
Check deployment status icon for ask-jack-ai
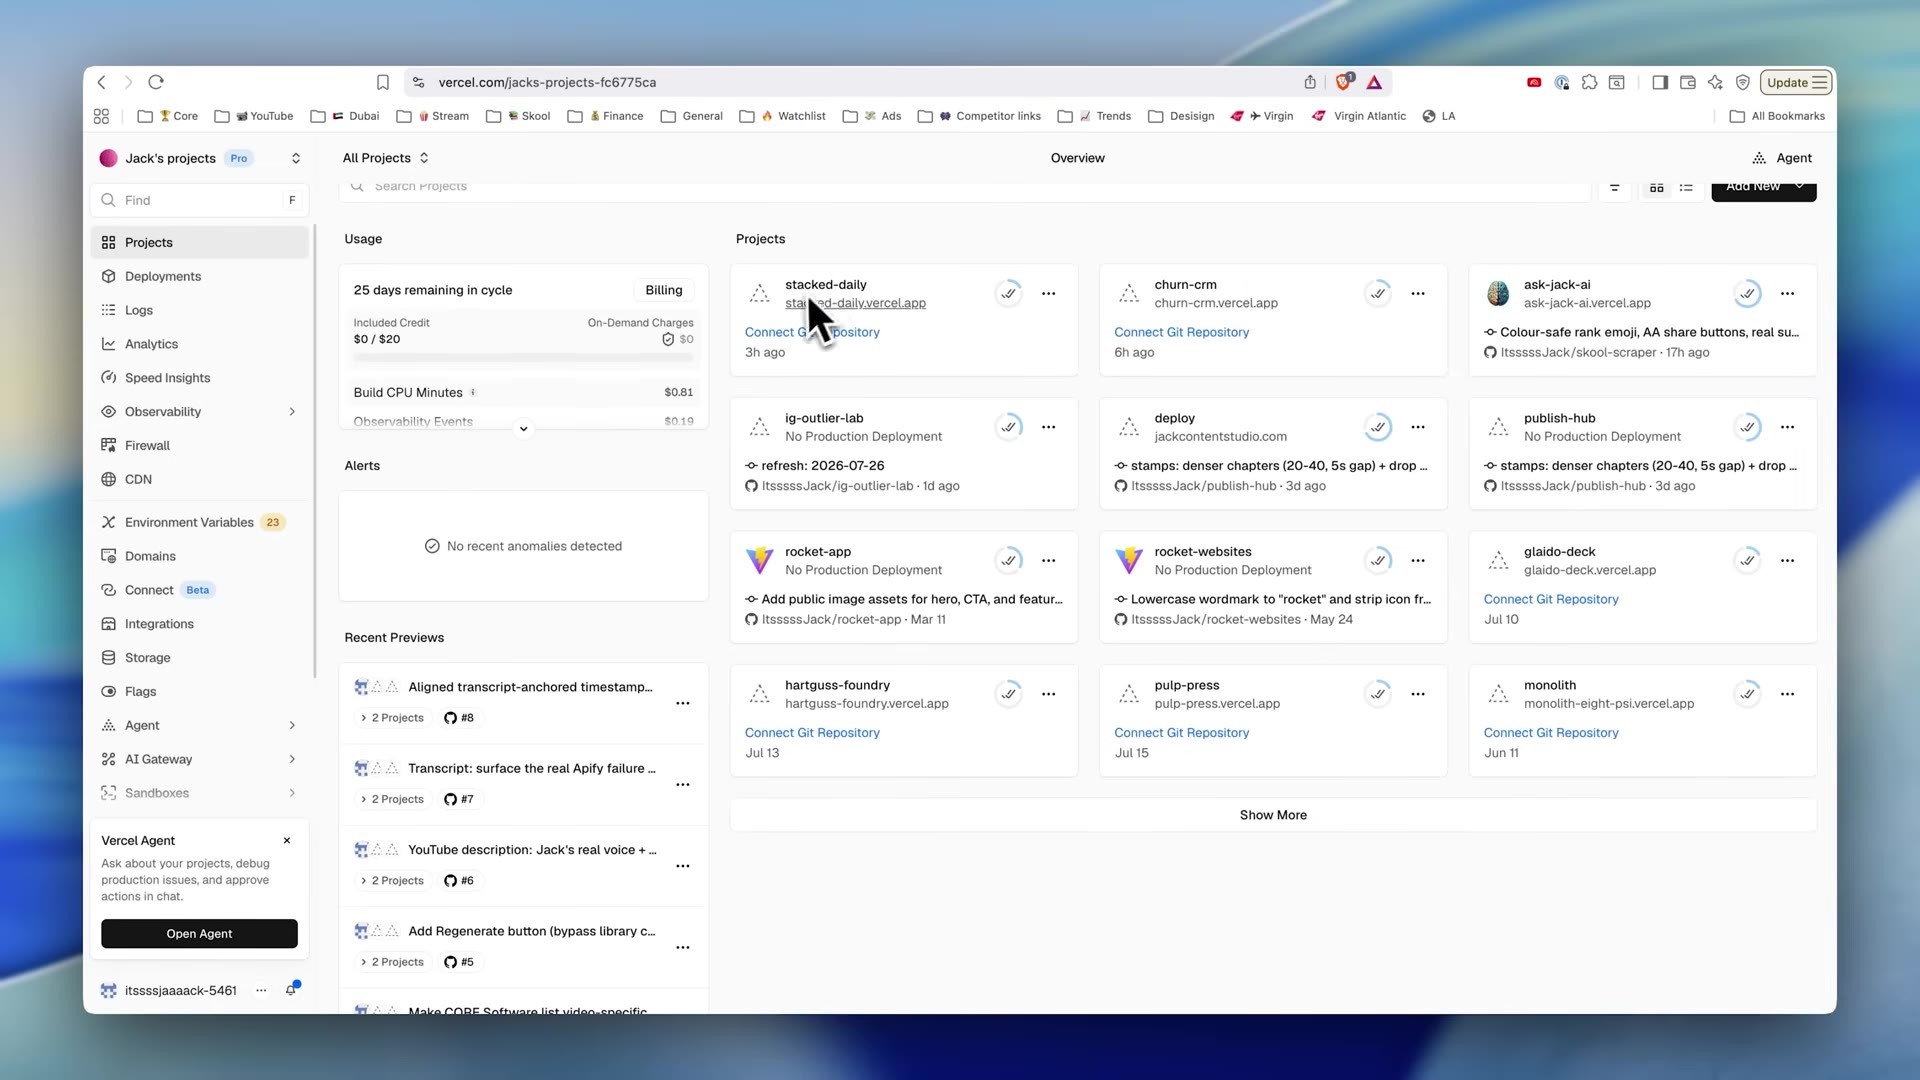coord(1747,294)
